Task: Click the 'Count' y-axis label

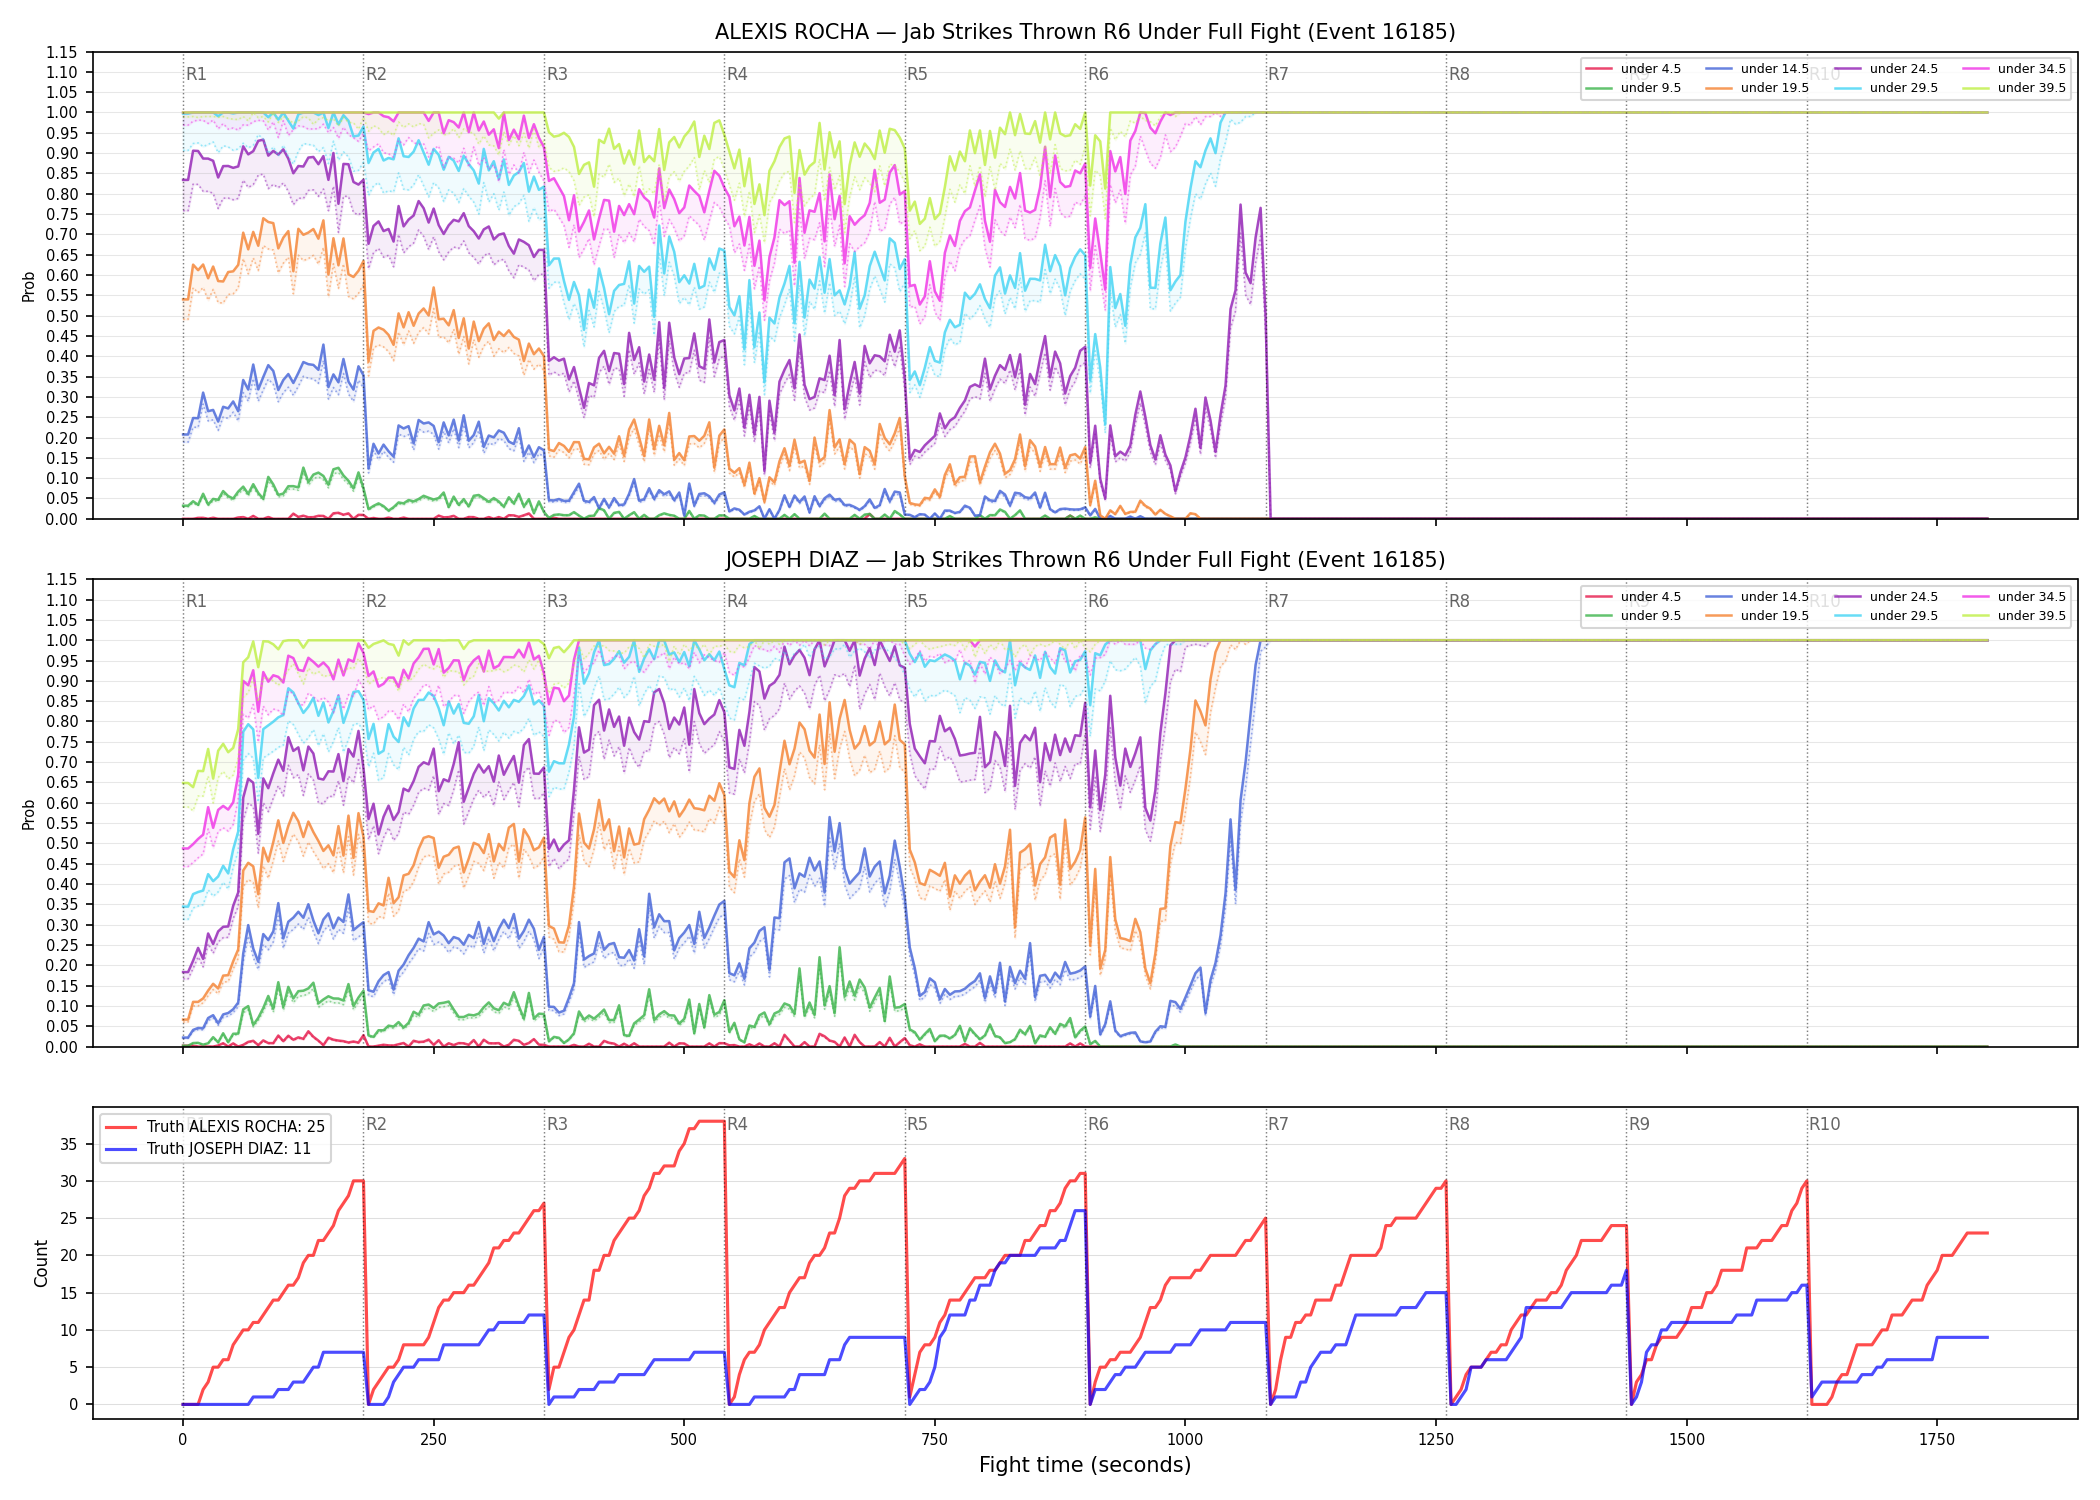Action: tap(41, 1263)
